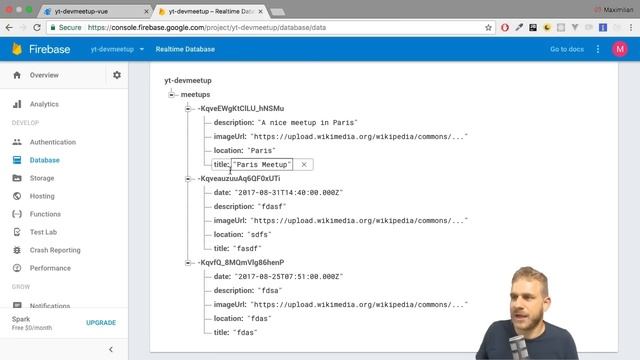Click the Secure padlock indicator
The image size is (640, 360).
point(65,28)
